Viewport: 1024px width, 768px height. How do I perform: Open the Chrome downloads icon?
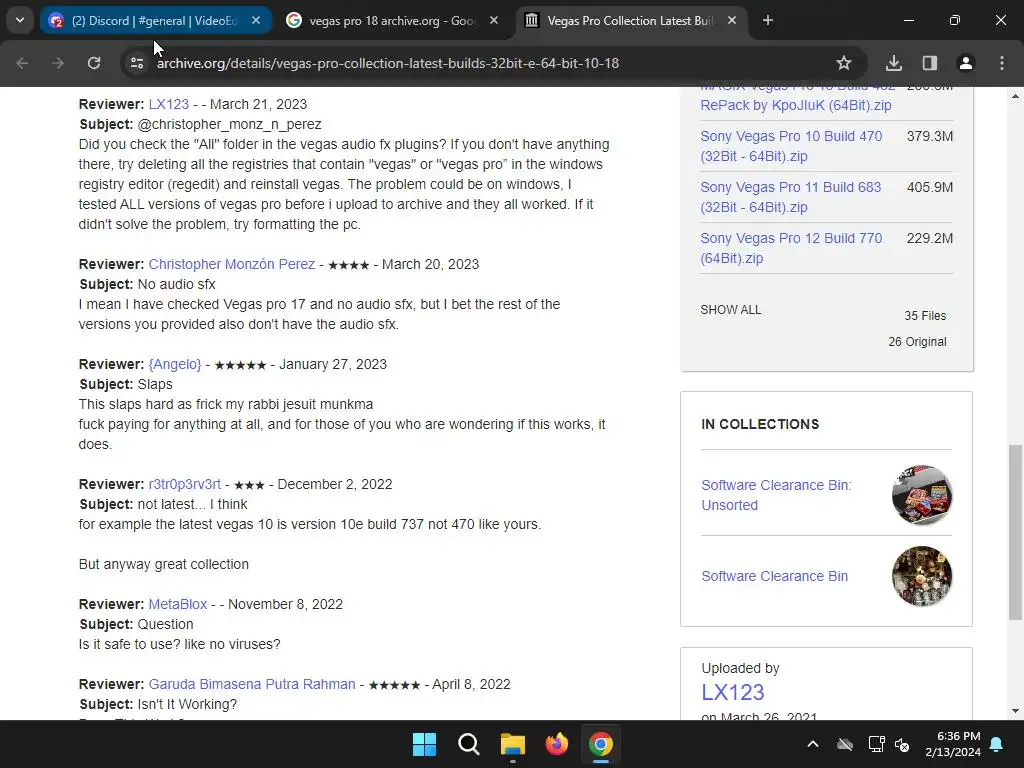894,63
